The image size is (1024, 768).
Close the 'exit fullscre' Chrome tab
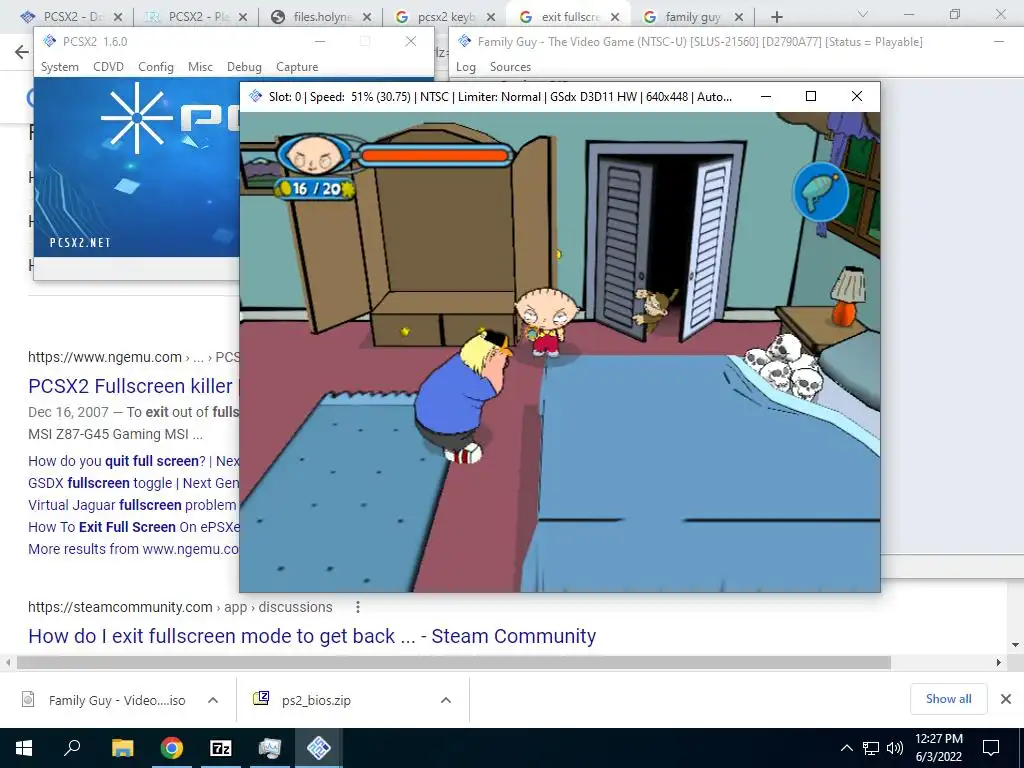615,17
